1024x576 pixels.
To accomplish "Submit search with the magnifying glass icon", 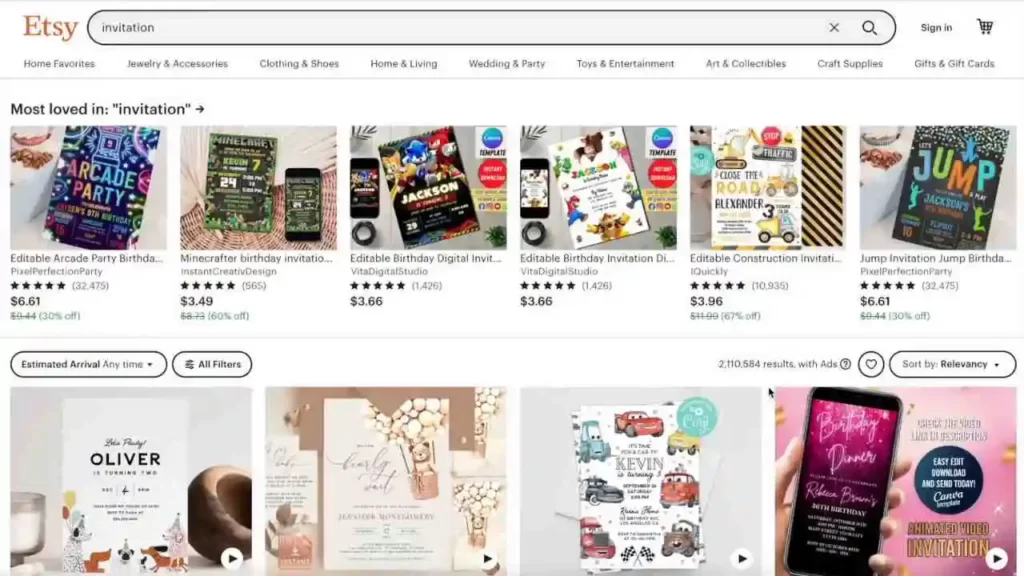I will tap(869, 27).
